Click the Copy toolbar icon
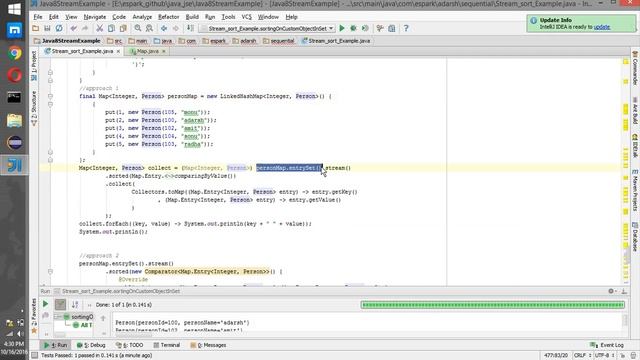640x360 pixels. pos(111,29)
